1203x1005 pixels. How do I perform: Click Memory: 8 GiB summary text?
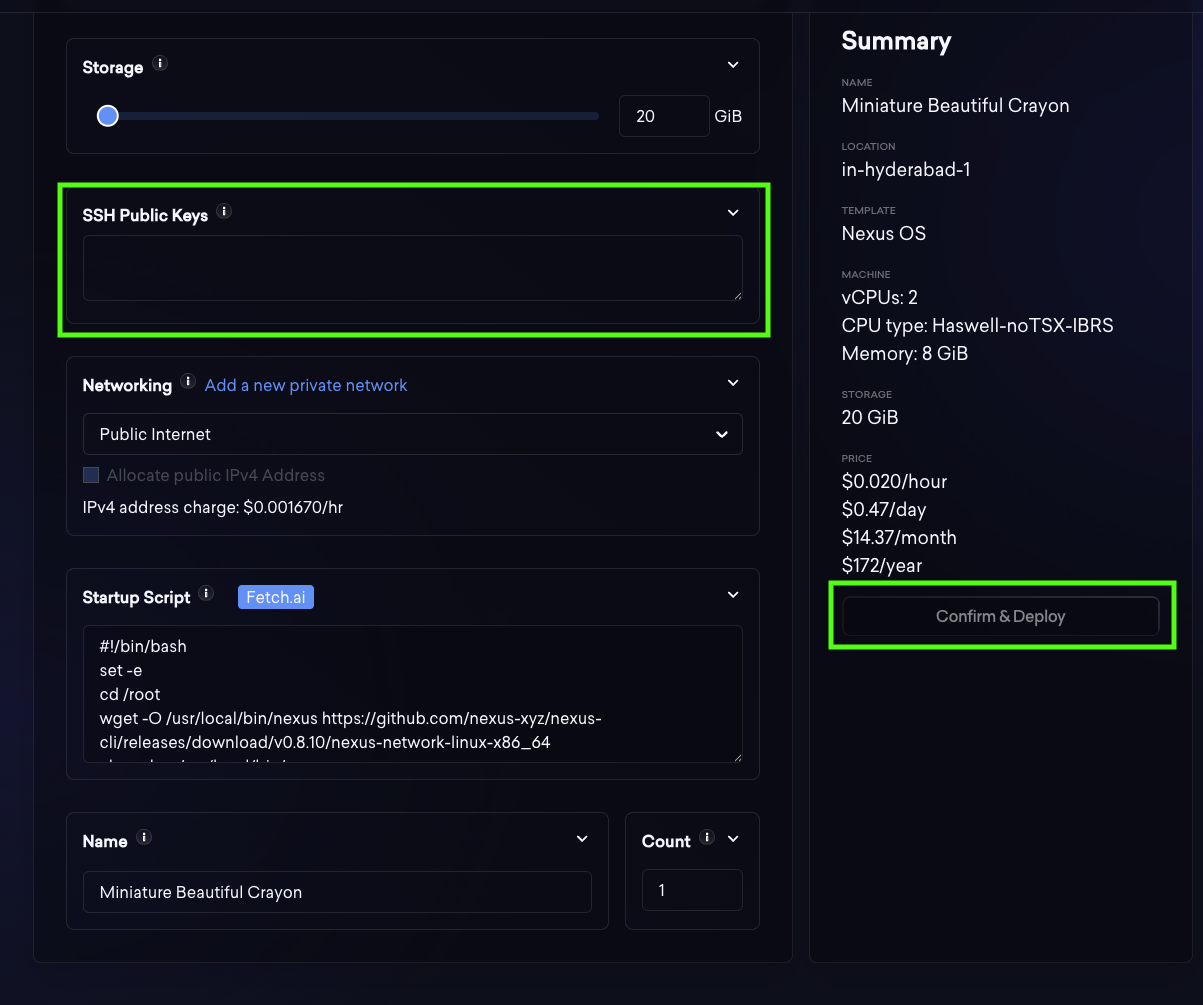coord(905,353)
